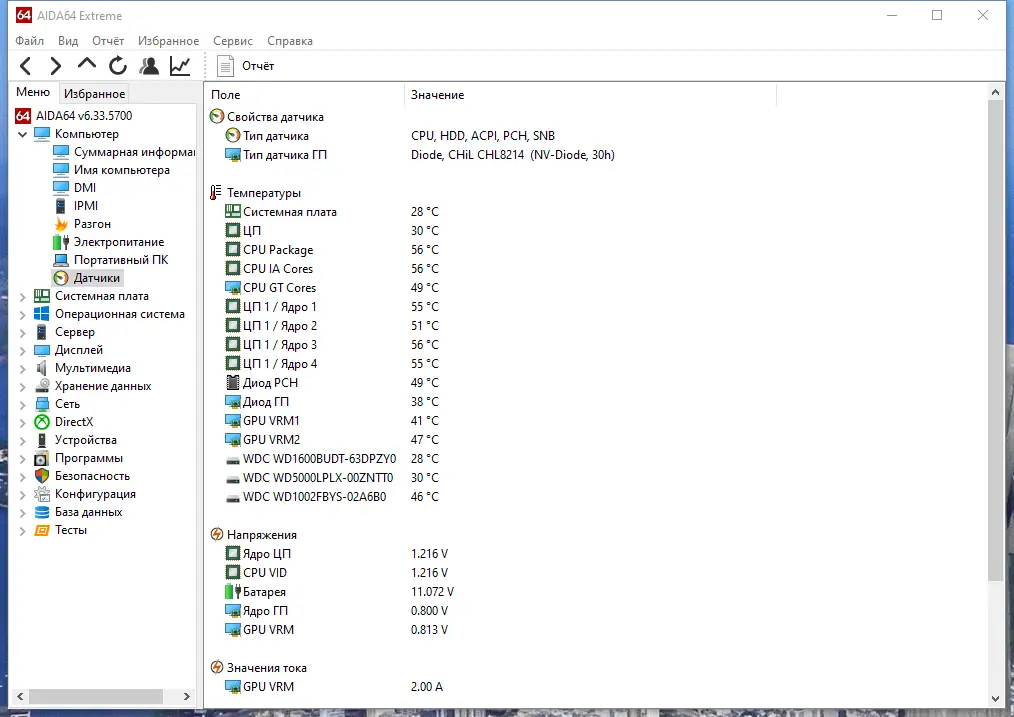Click the Программы icon in the tree

42,458
